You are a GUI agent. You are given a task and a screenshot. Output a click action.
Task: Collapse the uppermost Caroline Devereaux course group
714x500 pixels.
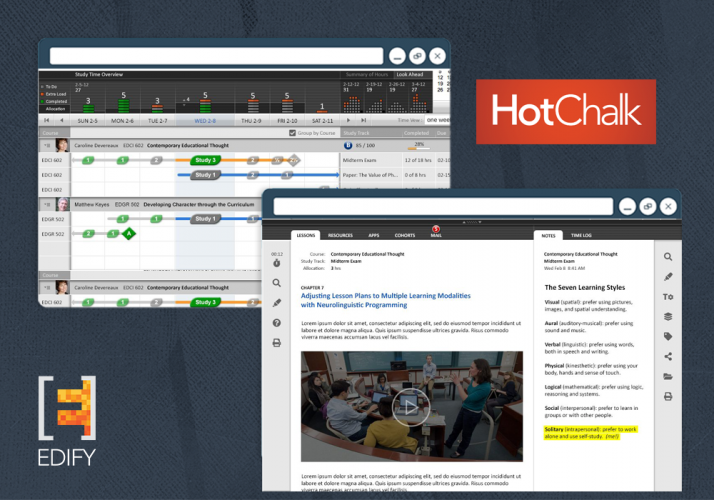click(47, 146)
